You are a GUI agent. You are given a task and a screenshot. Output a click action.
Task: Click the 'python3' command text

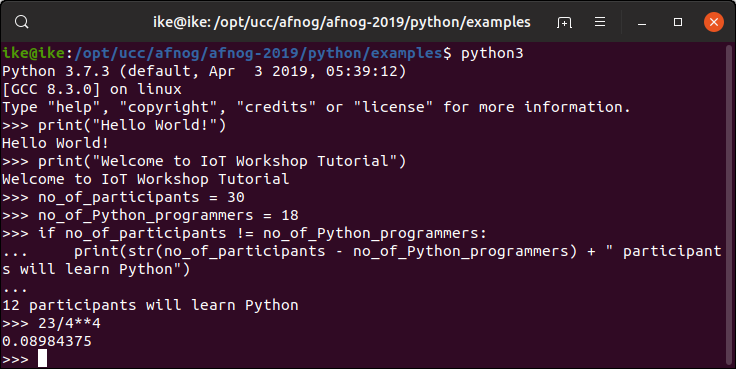[x=492, y=54]
